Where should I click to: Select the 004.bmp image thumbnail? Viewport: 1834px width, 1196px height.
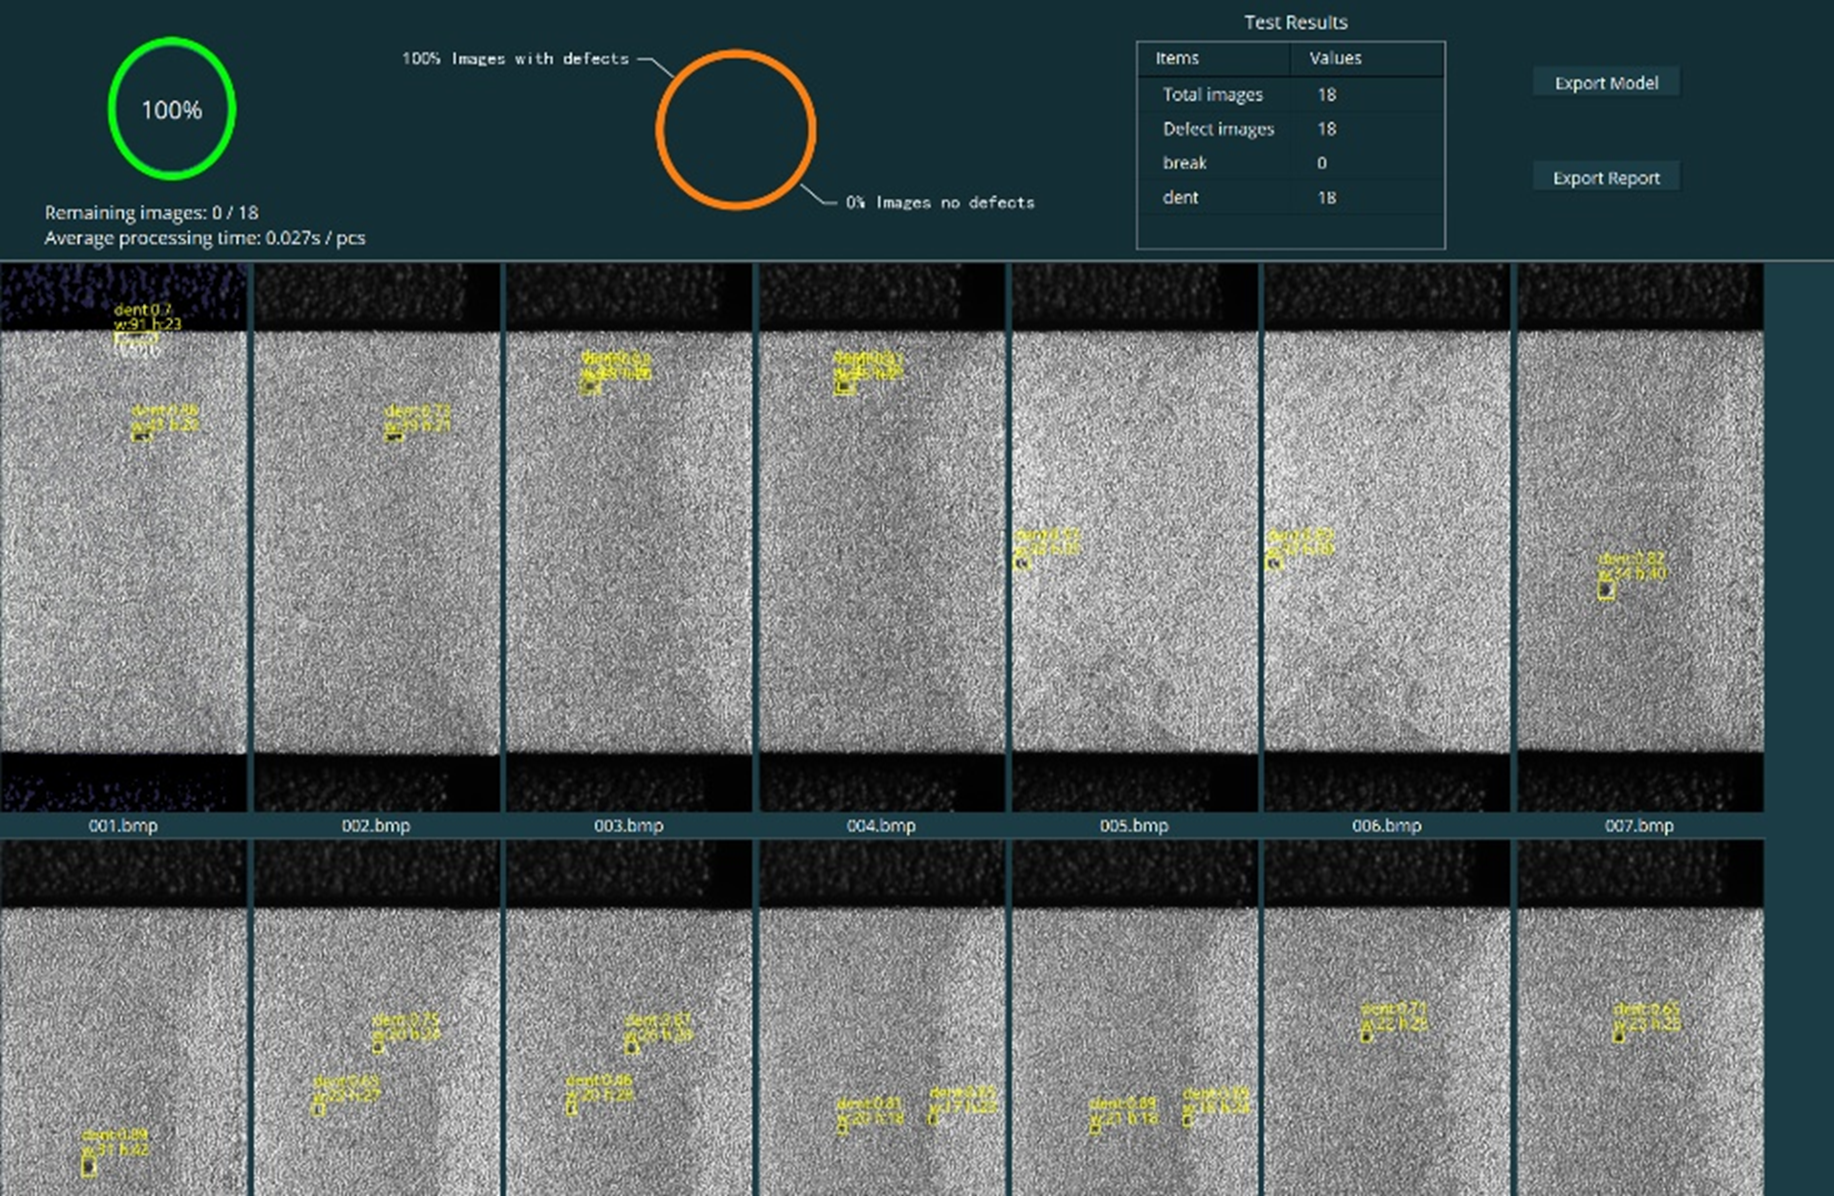881,540
